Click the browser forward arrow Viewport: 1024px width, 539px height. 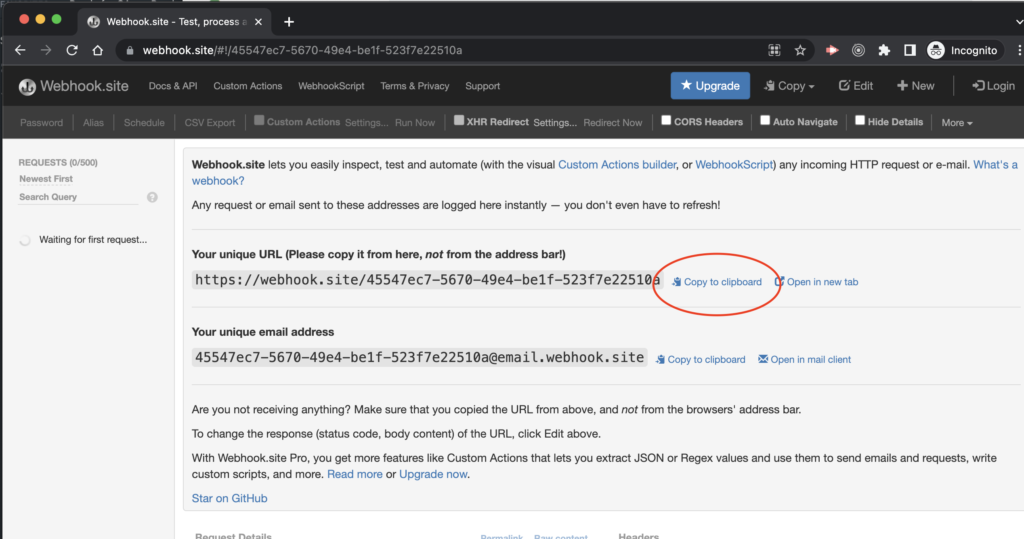(x=46, y=50)
